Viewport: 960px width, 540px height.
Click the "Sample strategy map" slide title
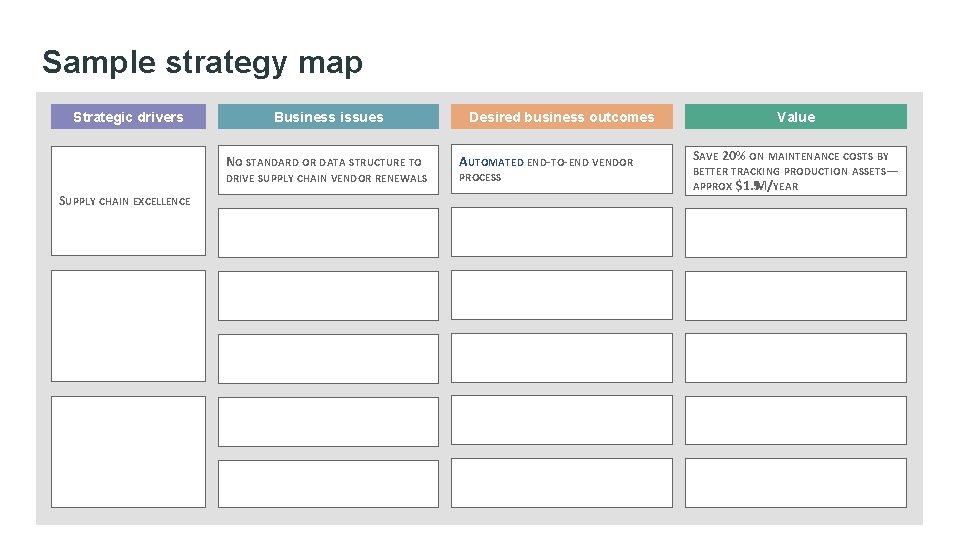(x=202, y=63)
